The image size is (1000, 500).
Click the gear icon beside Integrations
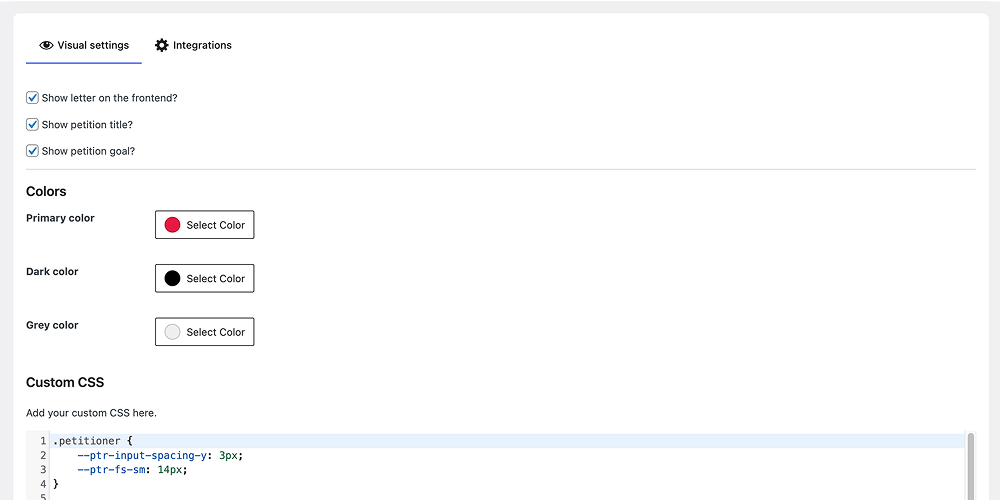pyautogui.click(x=162, y=45)
